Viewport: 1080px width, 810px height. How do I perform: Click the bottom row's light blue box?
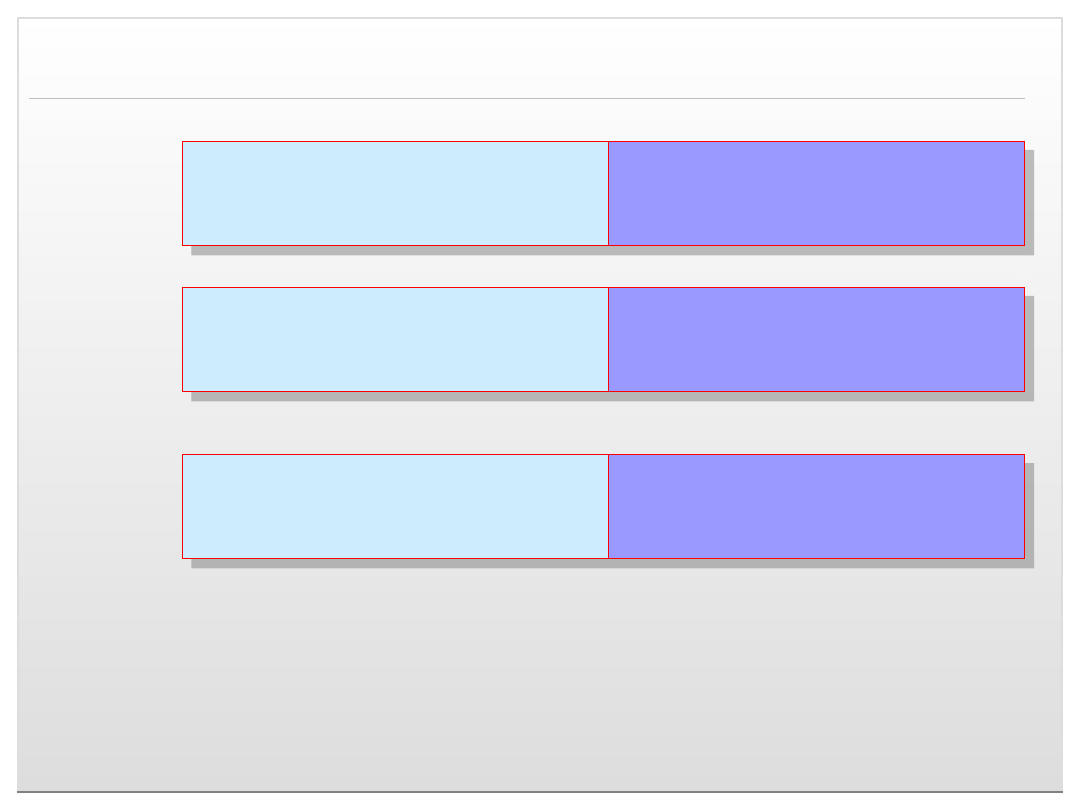coord(395,506)
